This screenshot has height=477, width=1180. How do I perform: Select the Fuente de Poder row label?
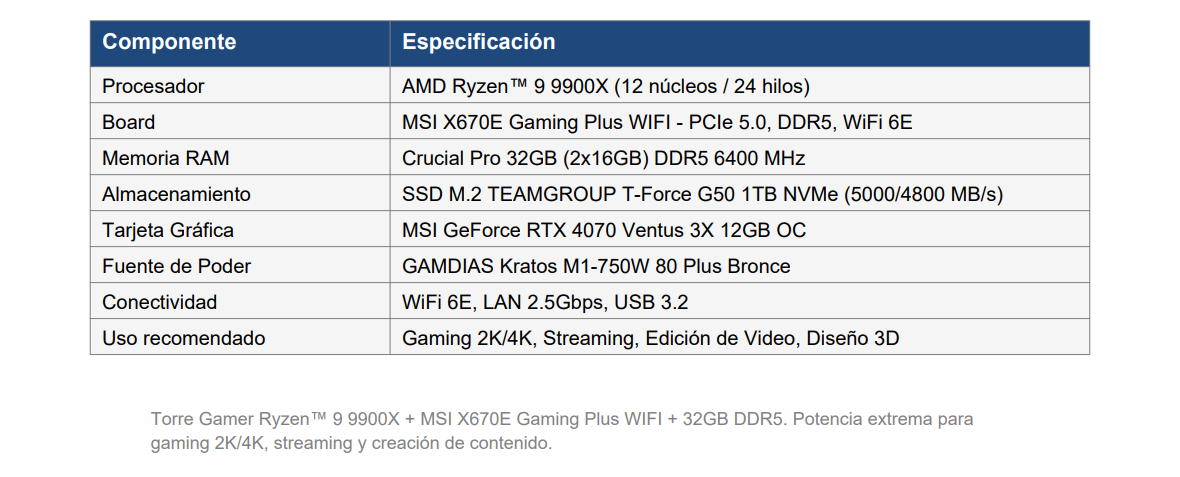pos(240,266)
